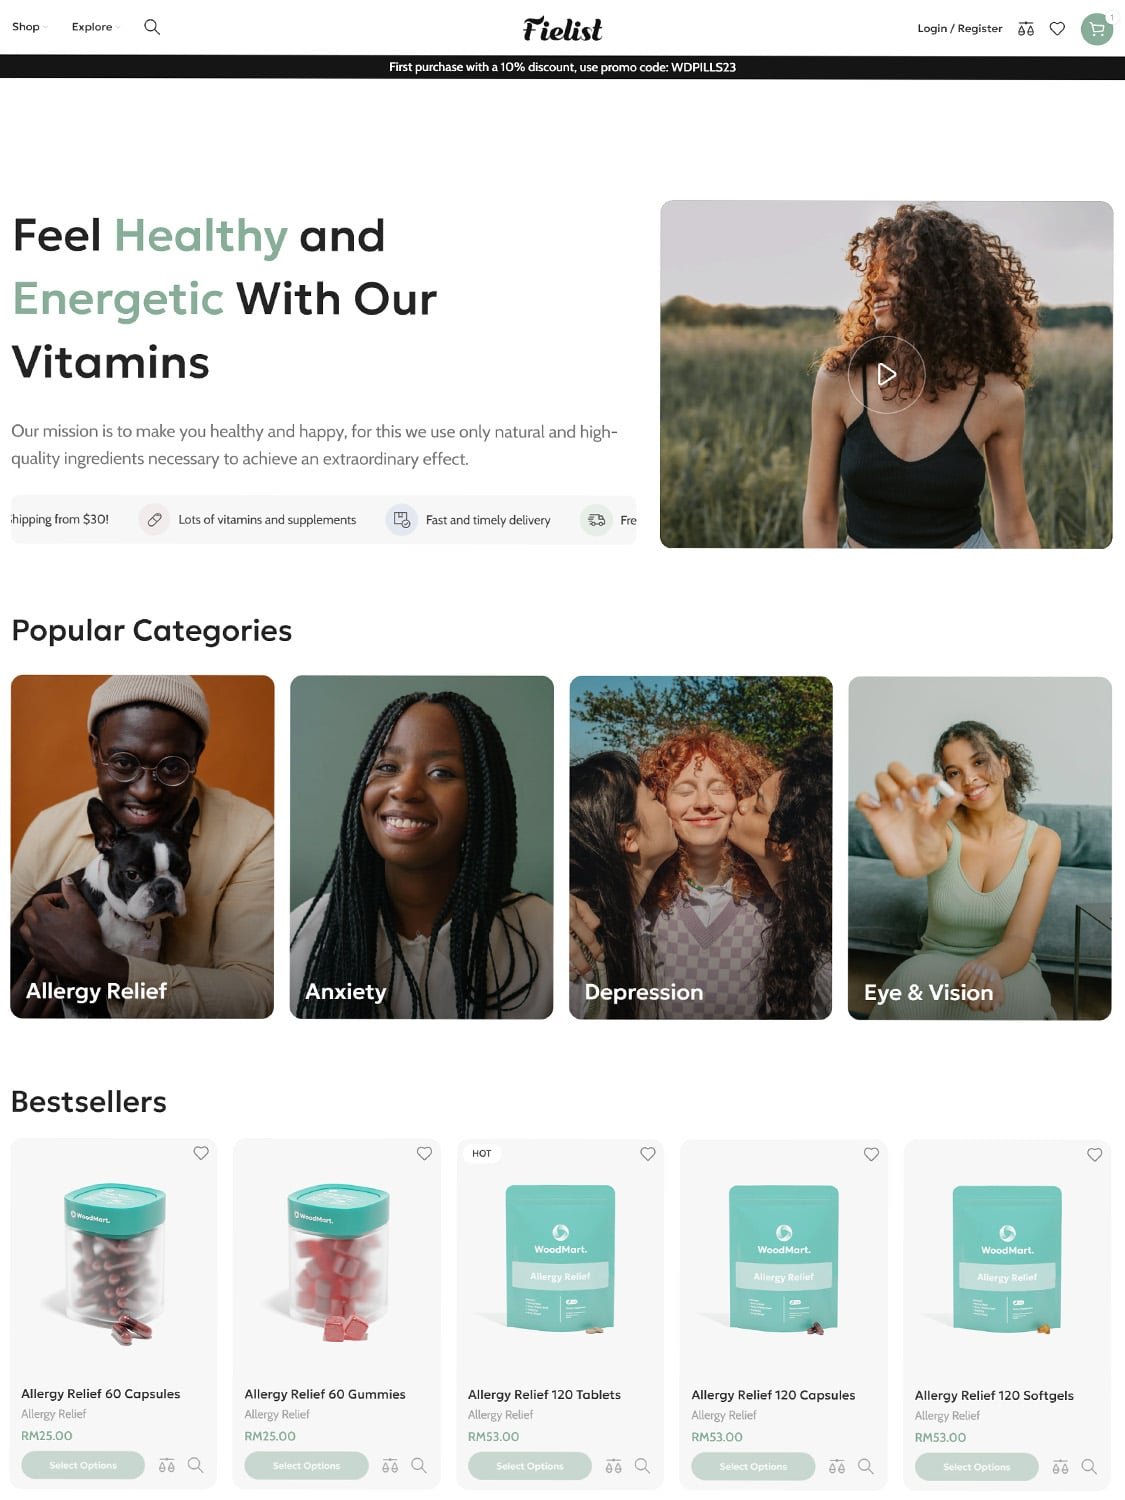Viewport: 1125px width, 1500px height.
Task: Play the hero video
Action: (x=886, y=374)
